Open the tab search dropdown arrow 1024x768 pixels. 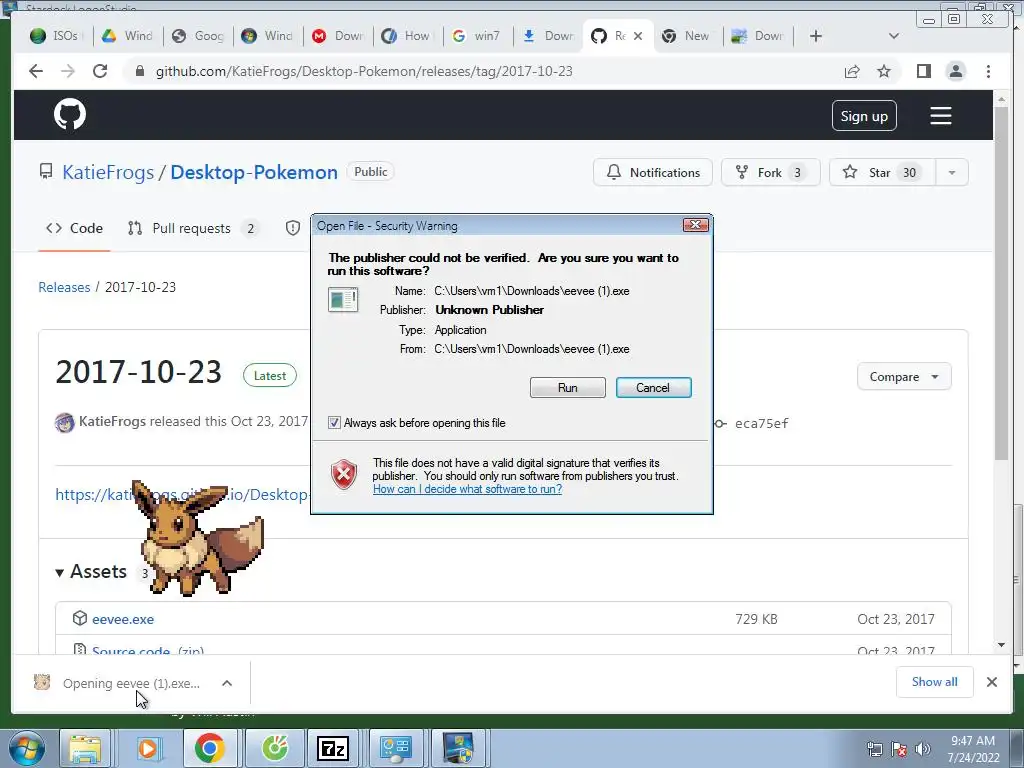894,36
